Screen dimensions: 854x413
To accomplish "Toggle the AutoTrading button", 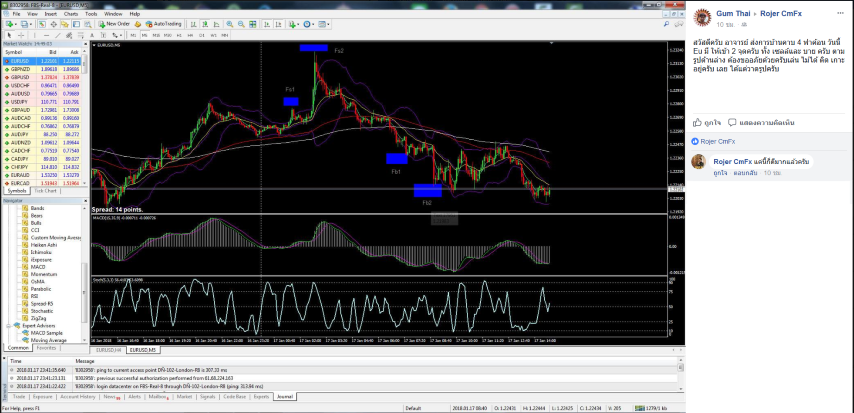I will [163, 24].
